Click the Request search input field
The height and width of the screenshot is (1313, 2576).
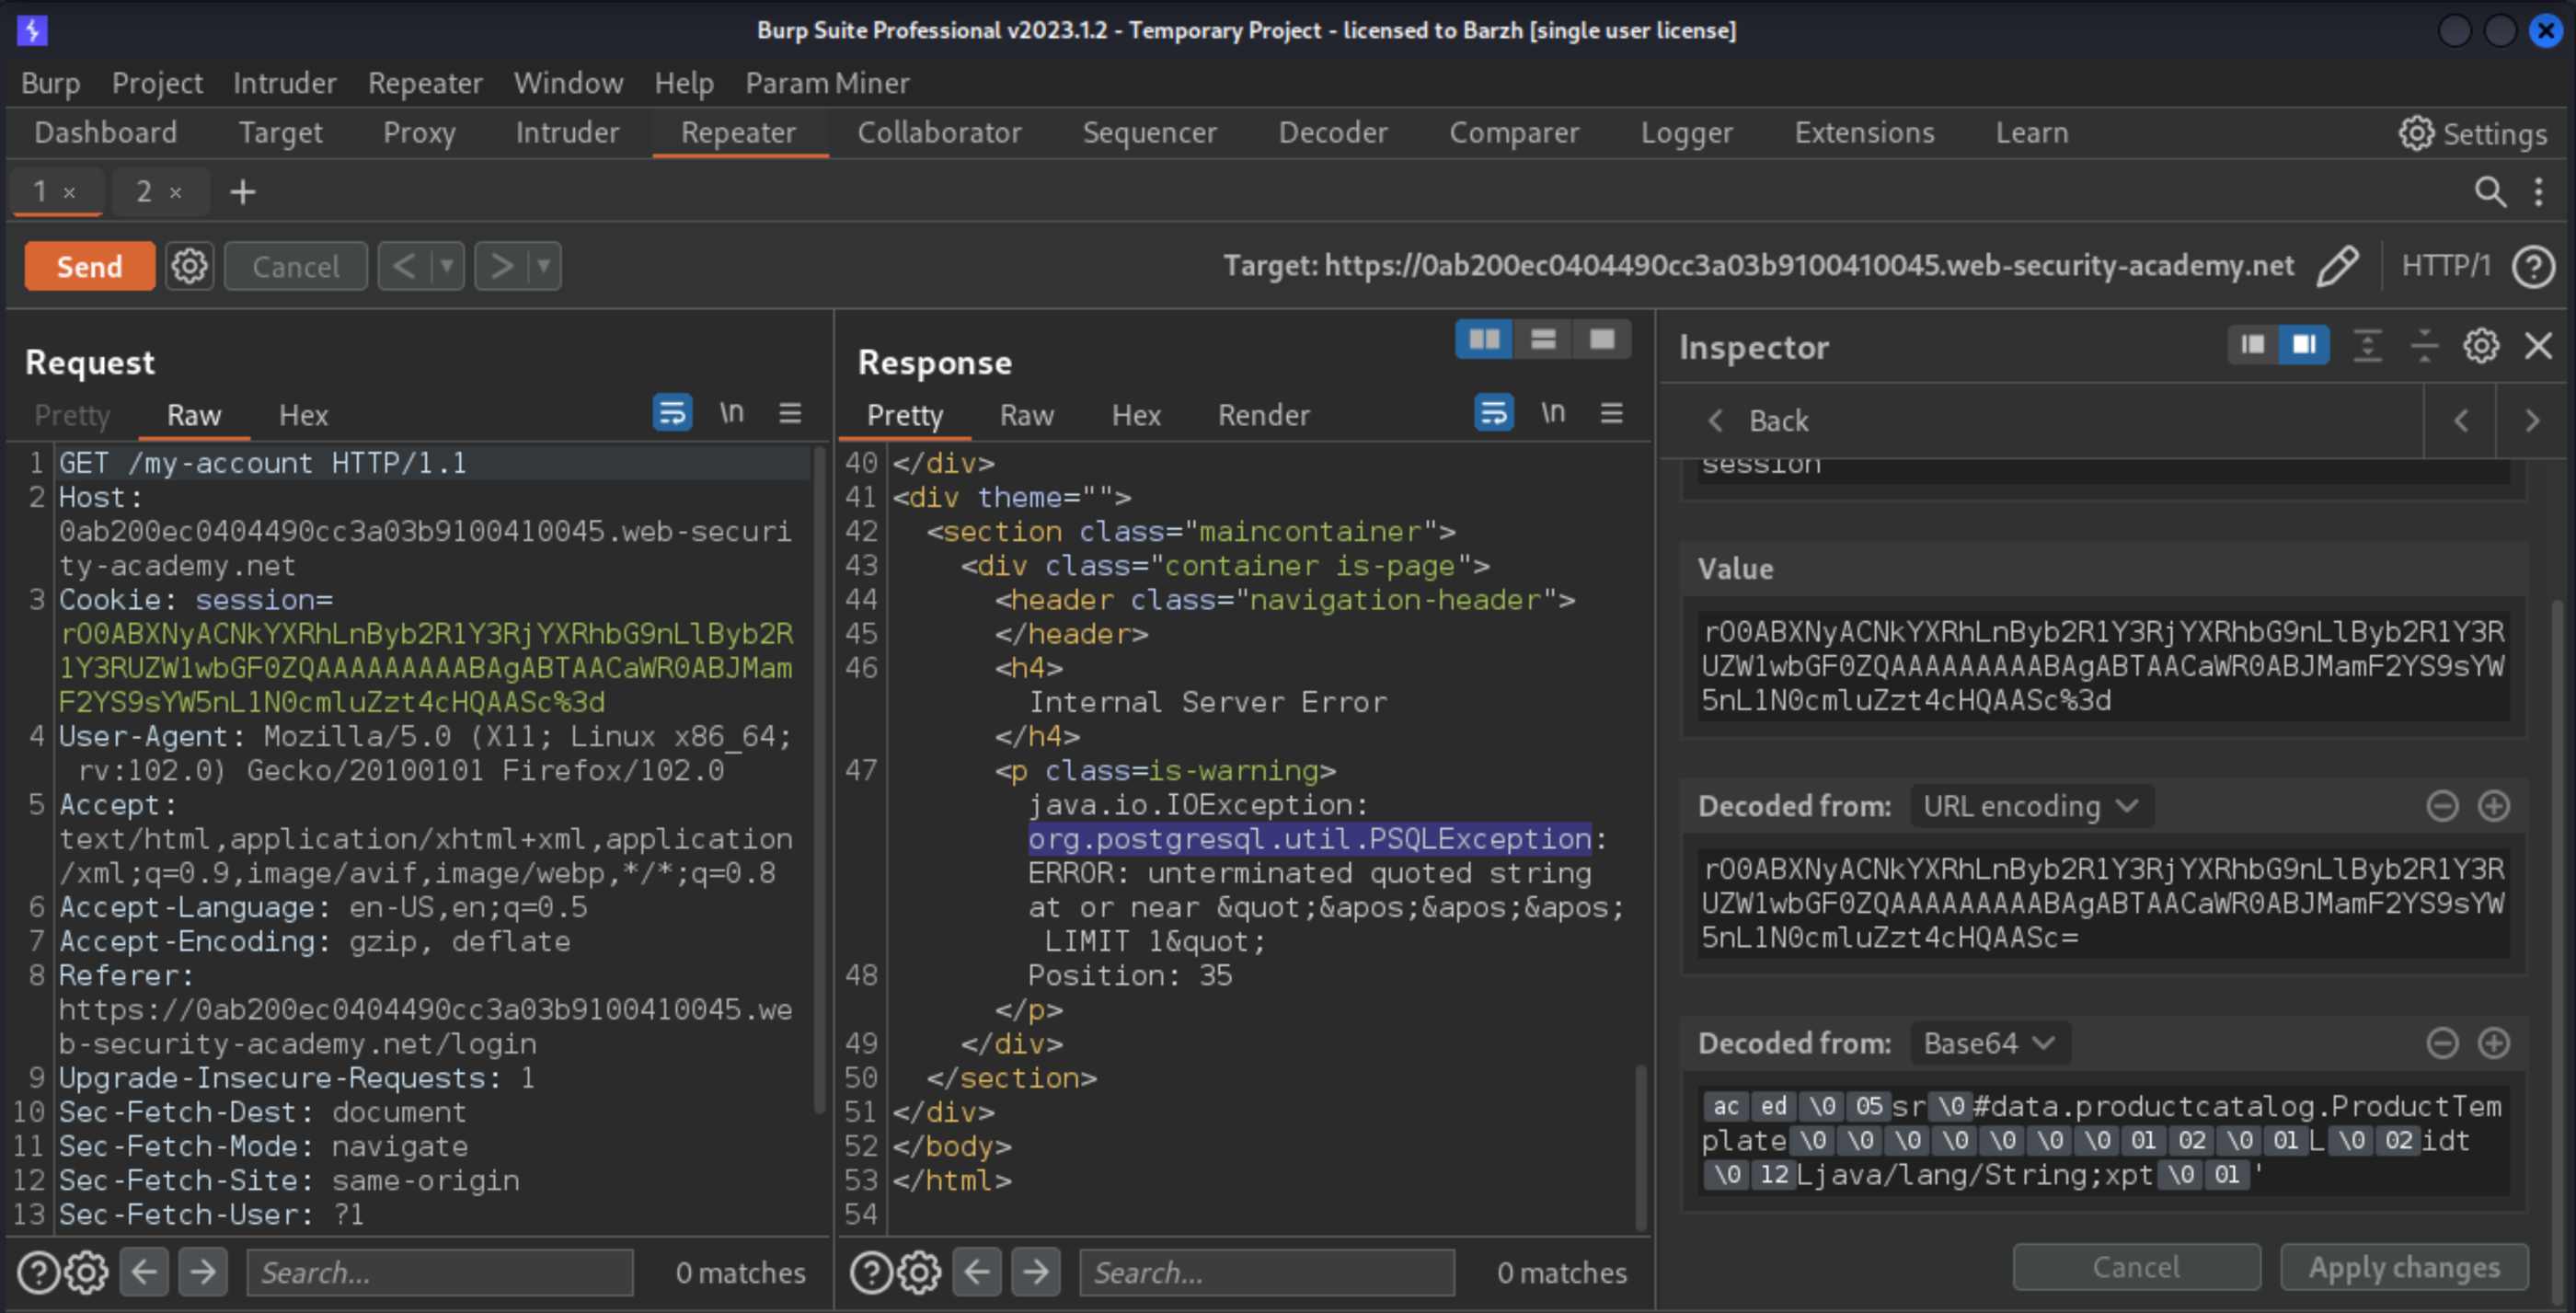point(440,1272)
